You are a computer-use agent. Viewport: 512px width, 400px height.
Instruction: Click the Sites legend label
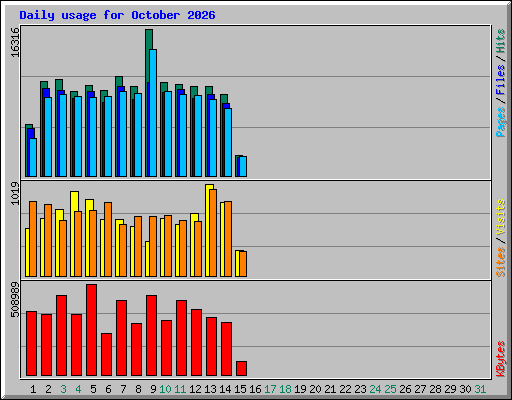500,262
